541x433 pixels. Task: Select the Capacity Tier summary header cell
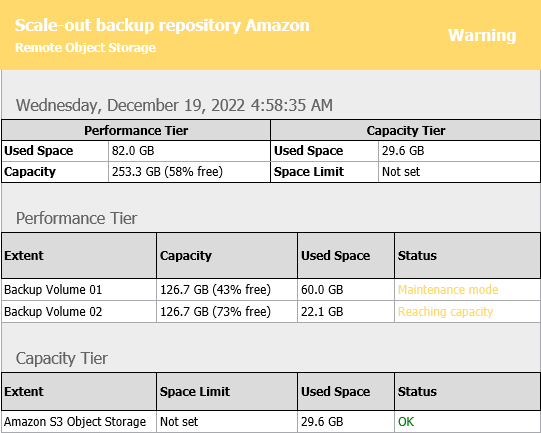coord(406,130)
